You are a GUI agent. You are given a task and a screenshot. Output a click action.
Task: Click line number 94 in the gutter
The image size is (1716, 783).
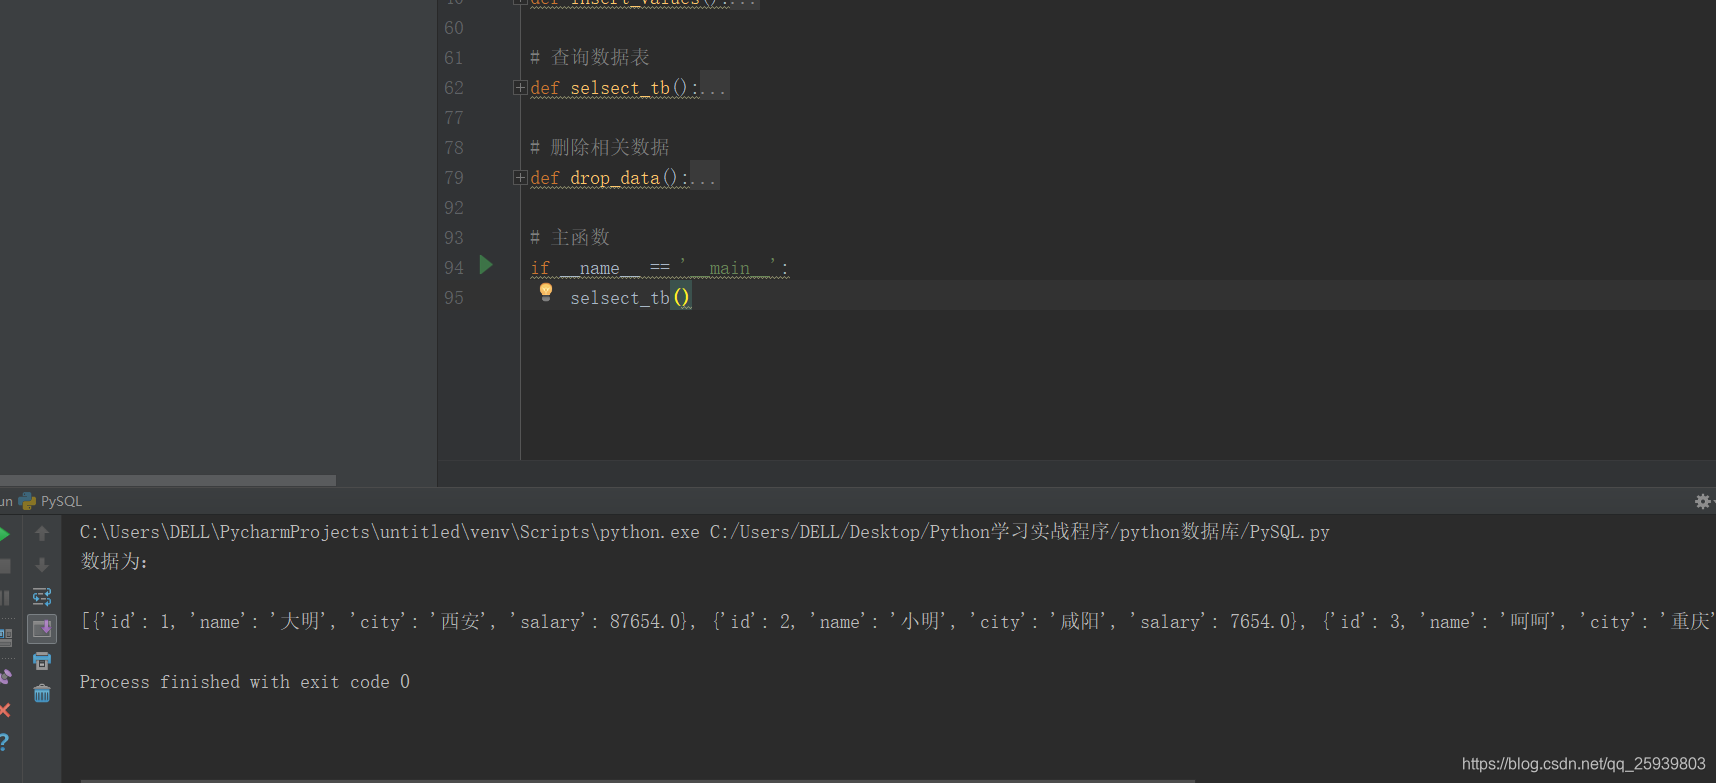point(454,268)
